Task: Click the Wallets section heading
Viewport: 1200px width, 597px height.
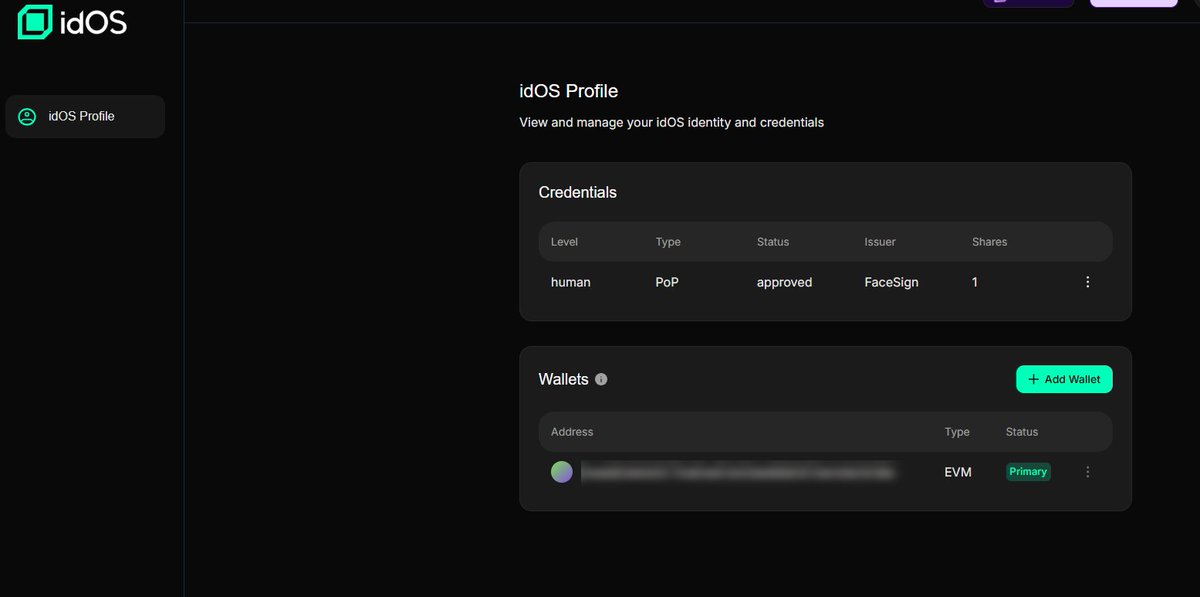Action: click(x=564, y=379)
